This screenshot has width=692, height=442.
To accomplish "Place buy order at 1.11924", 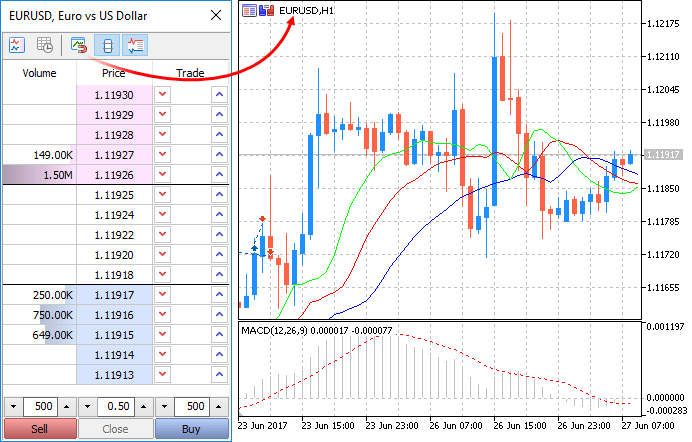I will click(219, 214).
